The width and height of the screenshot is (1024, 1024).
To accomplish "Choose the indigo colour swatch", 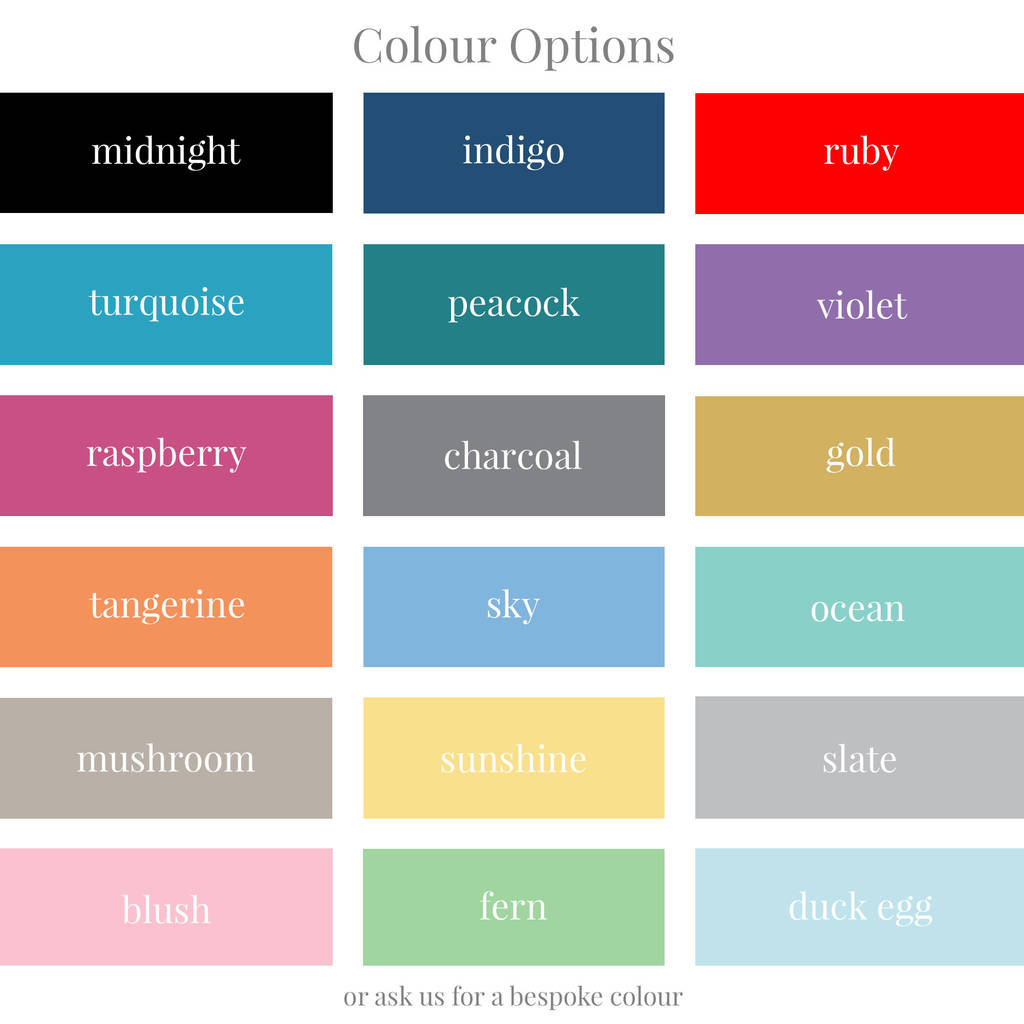I will click(x=514, y=153).
